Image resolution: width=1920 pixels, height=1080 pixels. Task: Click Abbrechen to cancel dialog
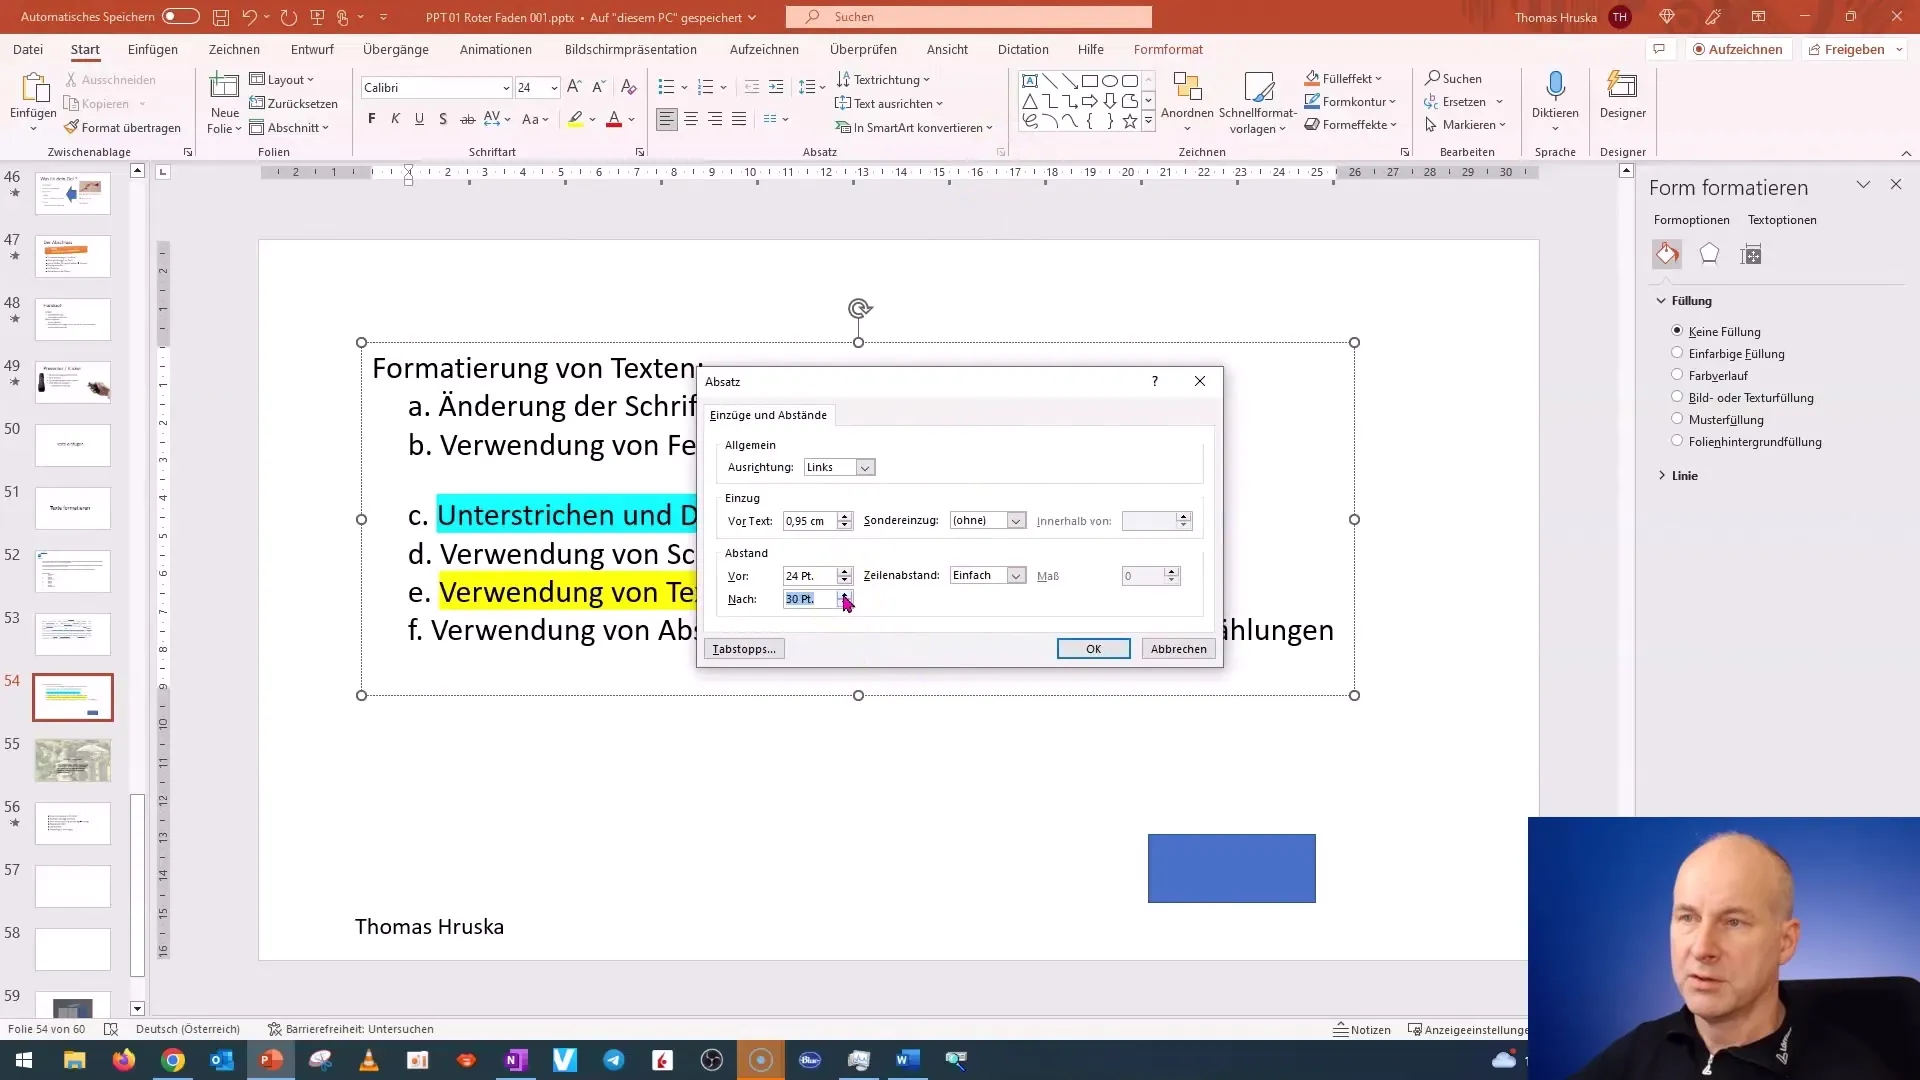point(1179,647)
